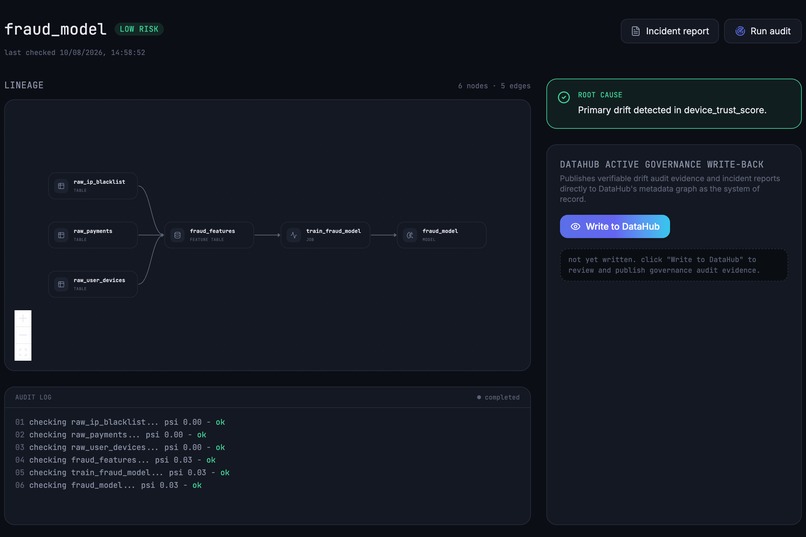806x537 pixels.
Task: Click the last checked timestamp
Action: click(x=75, y=52)
